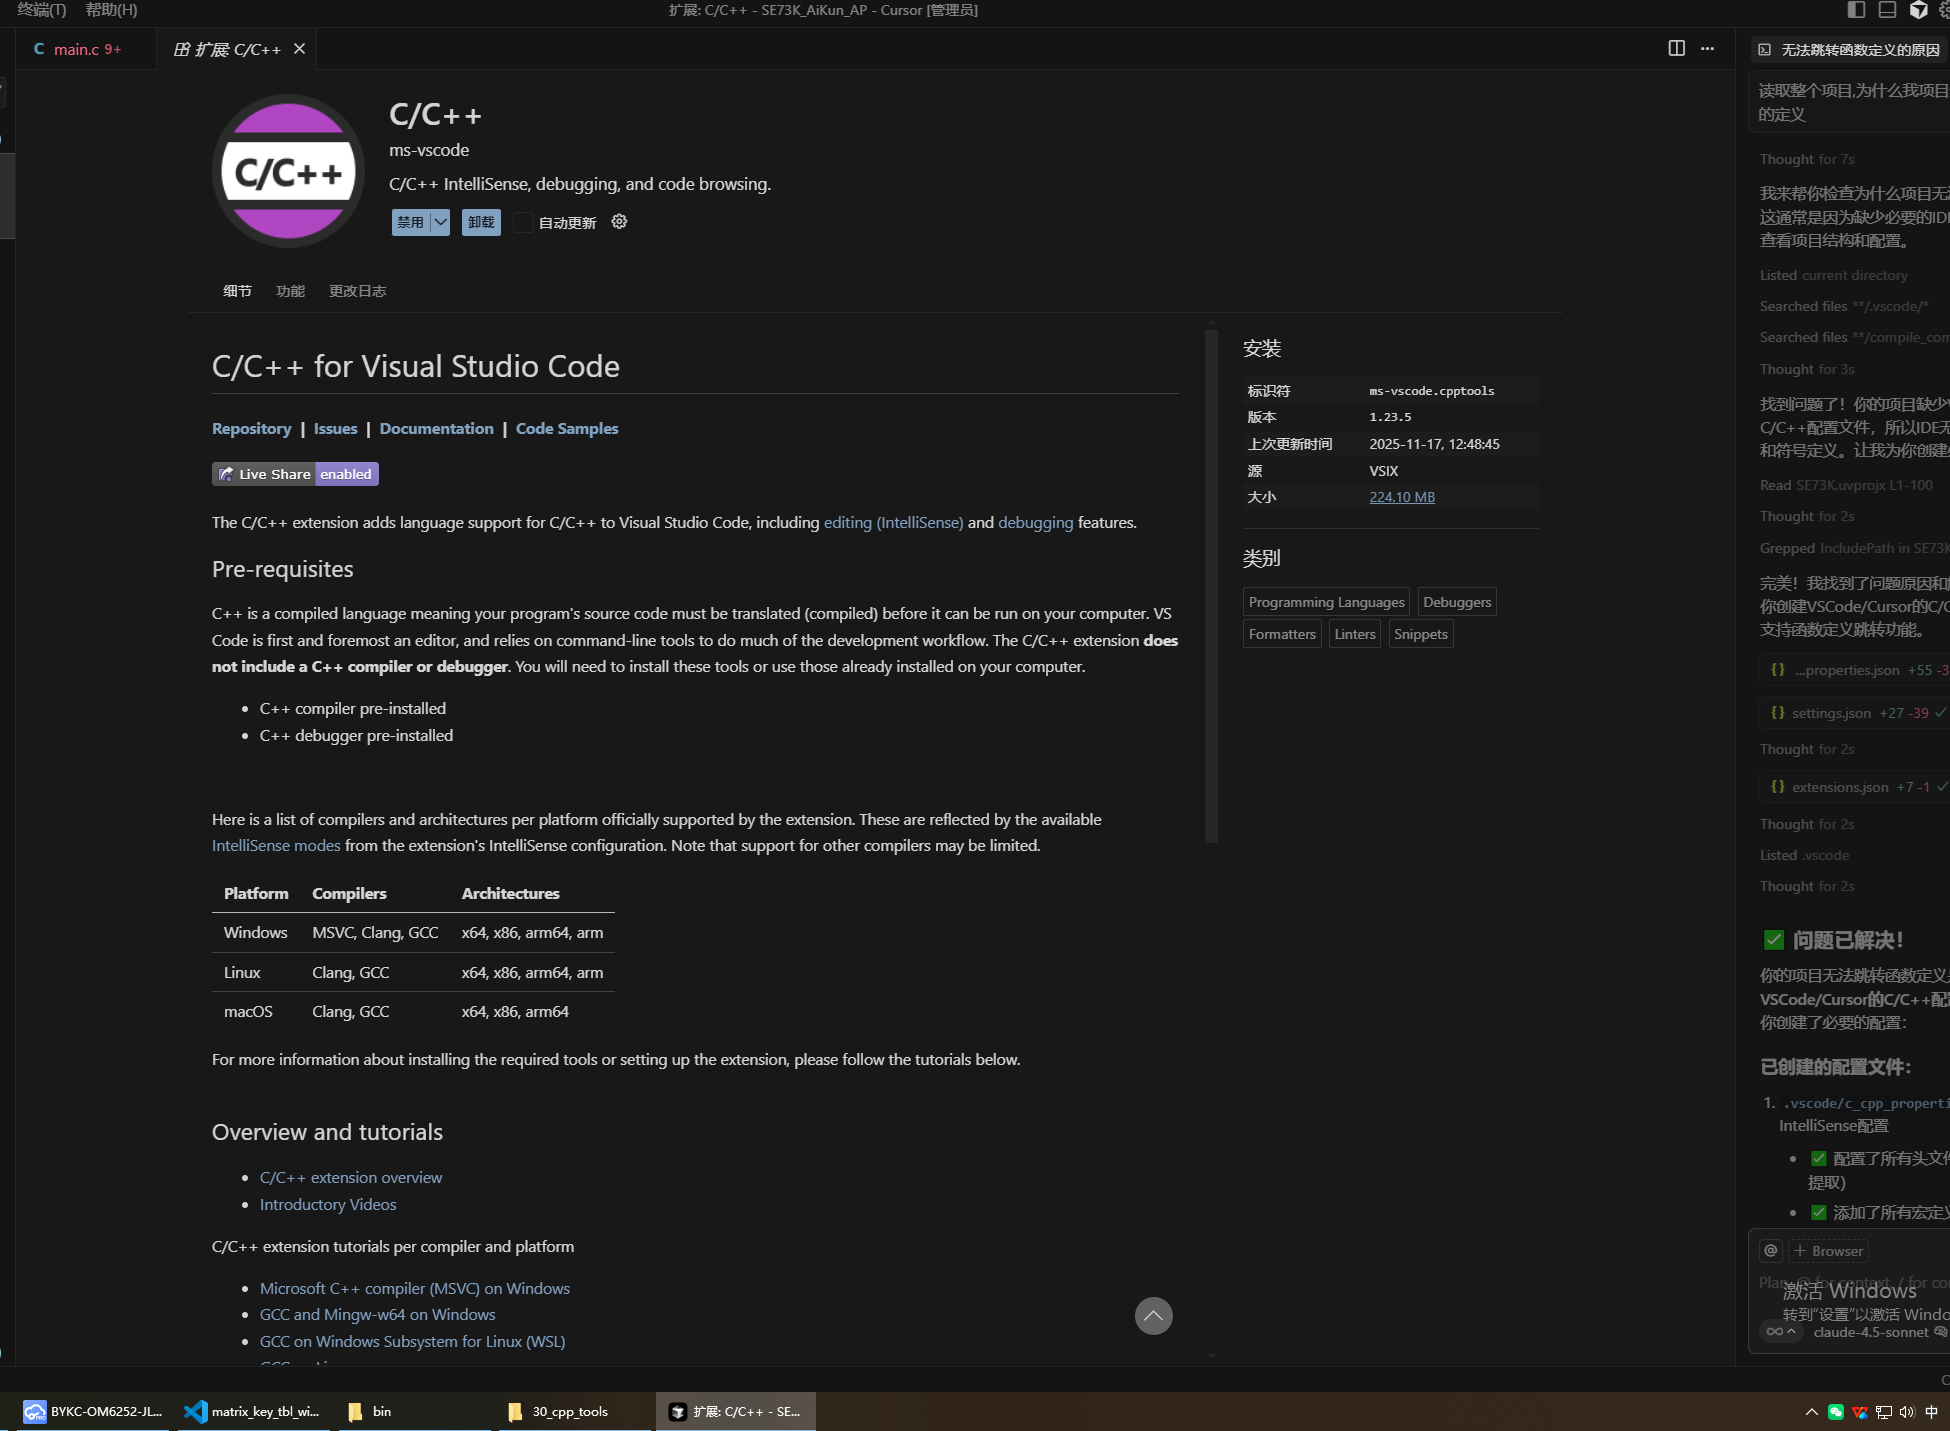Click the Live Share enabled badge
This screenshot has height=1431, width=1950.
pos(295,474)
